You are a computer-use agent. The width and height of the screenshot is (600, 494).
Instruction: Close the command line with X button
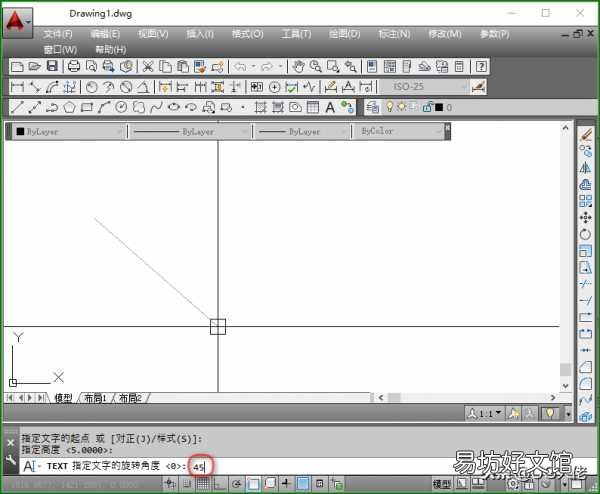tap(11, 443)
